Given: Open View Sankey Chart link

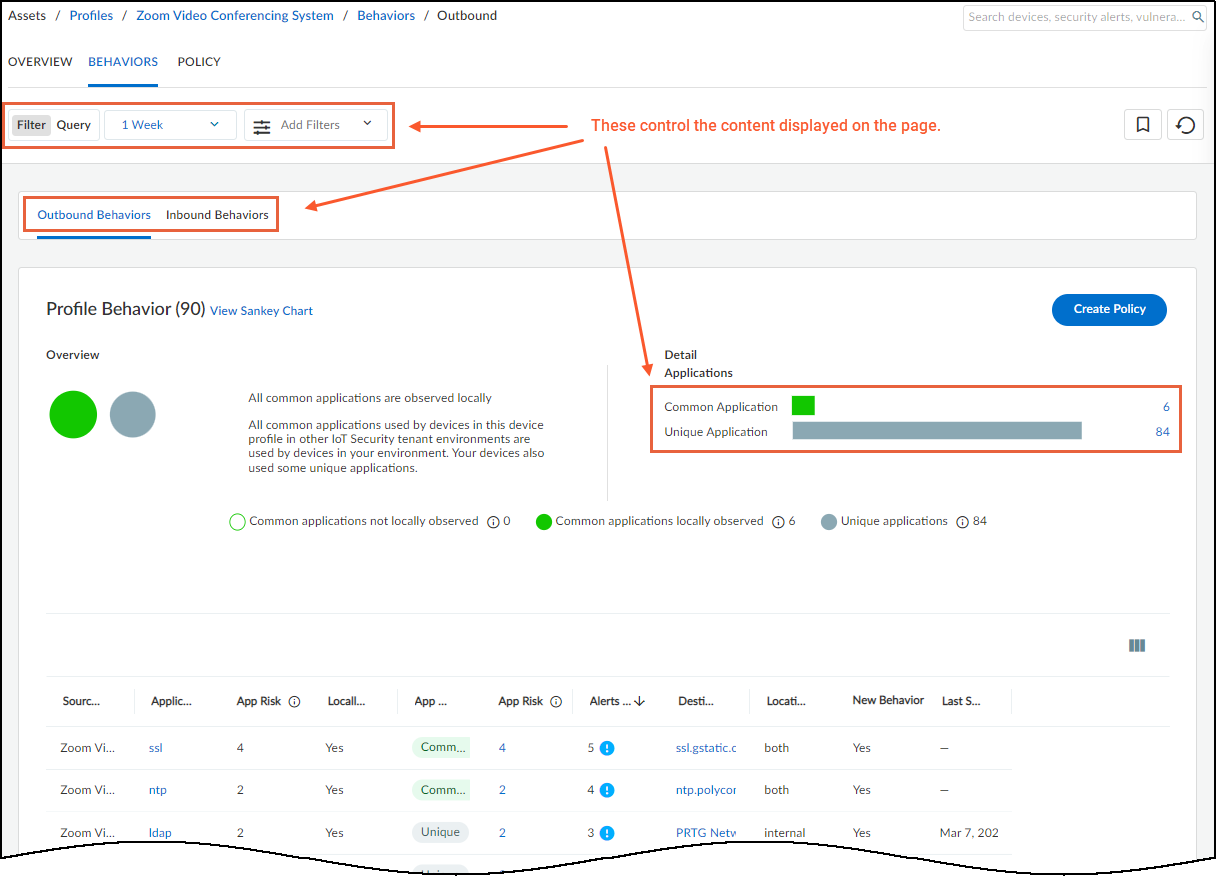Looking at the screenshot, I should (261, 311).
